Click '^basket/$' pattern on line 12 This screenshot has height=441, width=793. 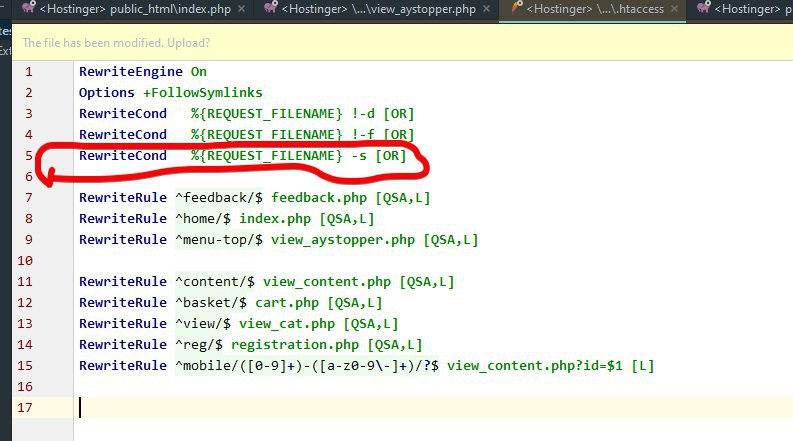tap(210, 303)
